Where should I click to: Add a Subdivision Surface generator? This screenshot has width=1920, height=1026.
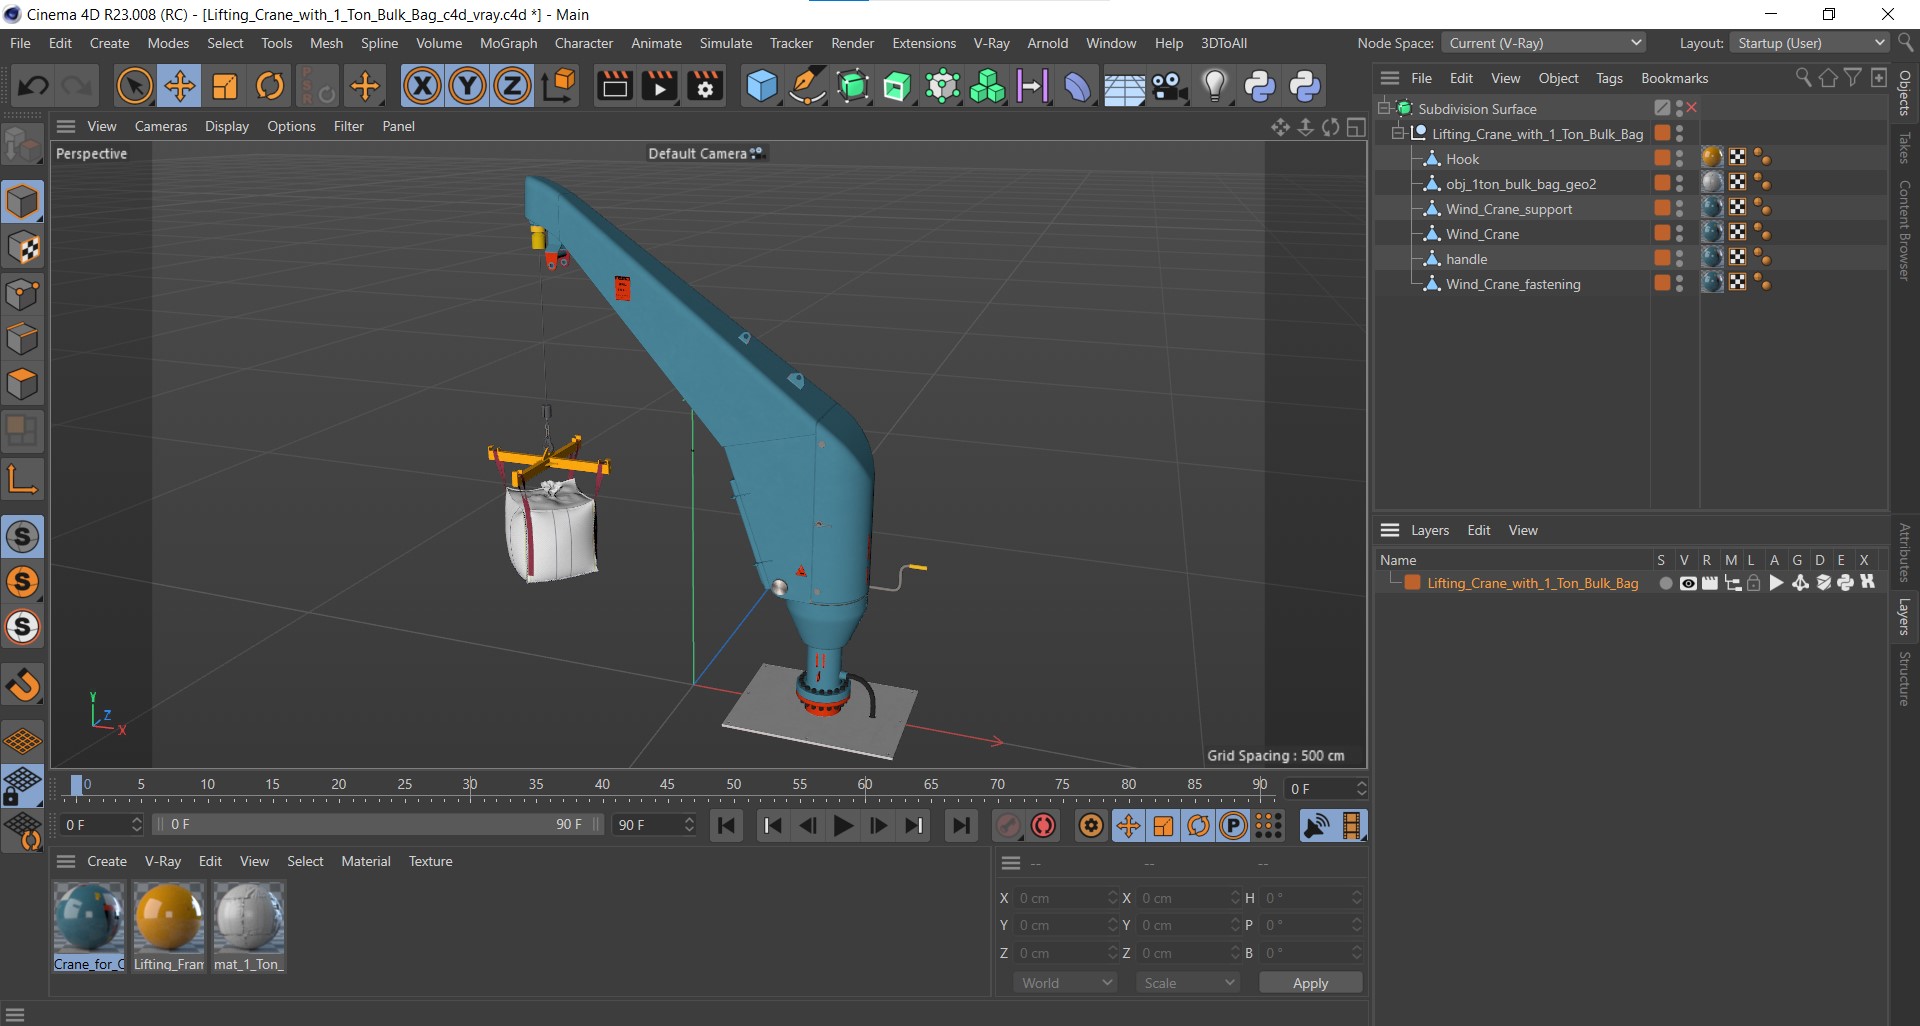click(x=852, y=86)
